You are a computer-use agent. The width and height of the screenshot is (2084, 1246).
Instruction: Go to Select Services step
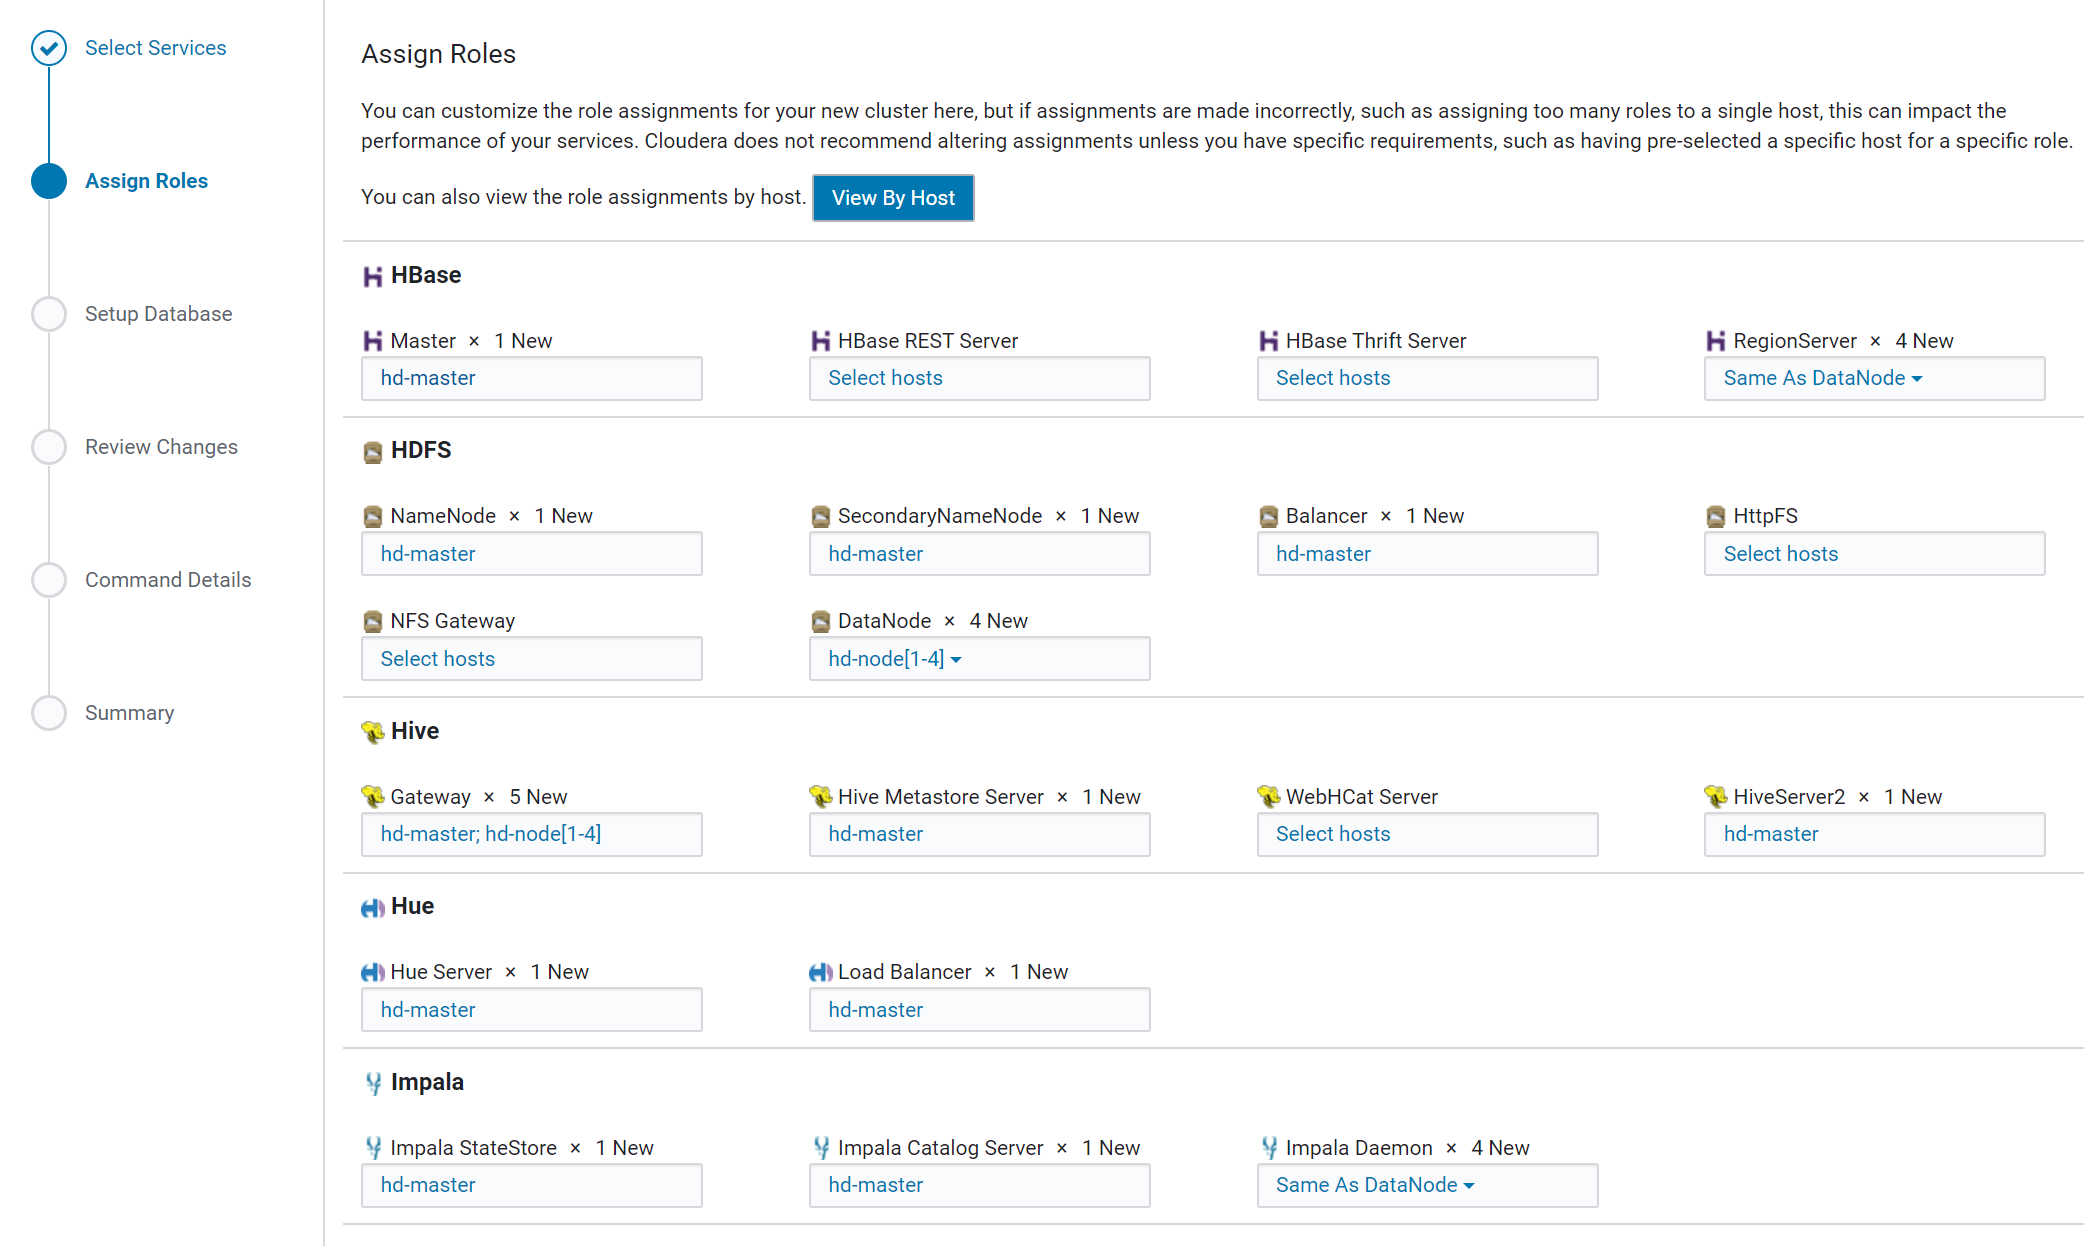[155, 48]
